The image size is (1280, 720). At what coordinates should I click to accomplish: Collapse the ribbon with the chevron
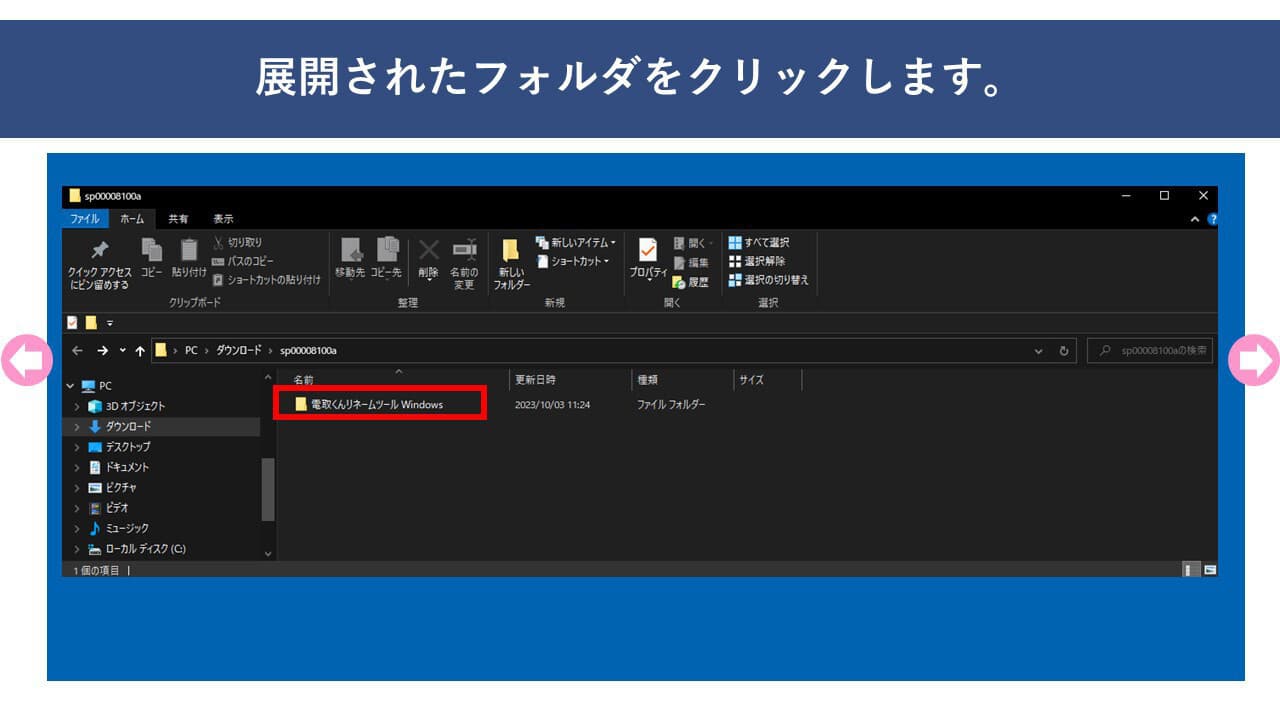click(1195, 219)
